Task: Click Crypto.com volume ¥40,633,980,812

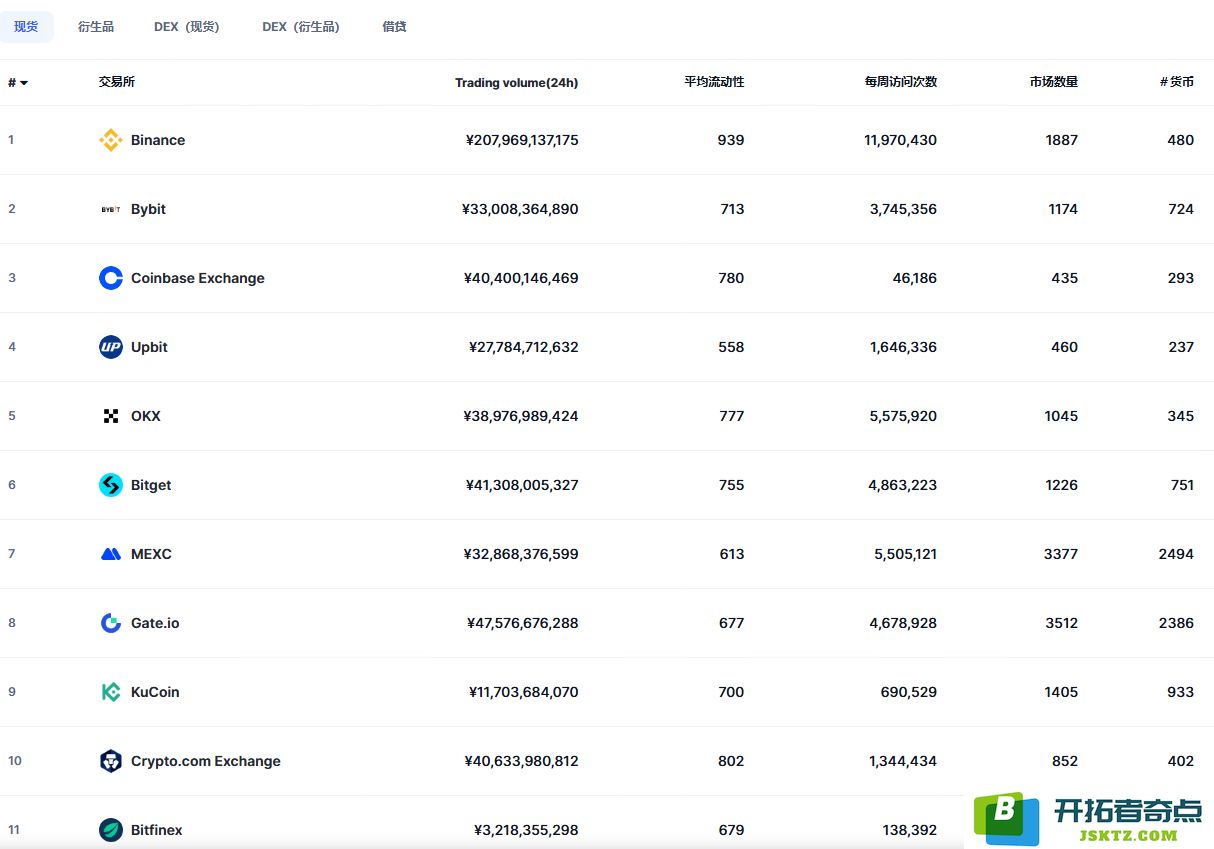Action: coord(522,761)
